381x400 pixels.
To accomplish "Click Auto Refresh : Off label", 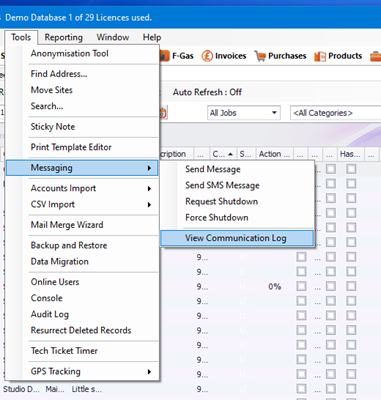I will 207,92.
